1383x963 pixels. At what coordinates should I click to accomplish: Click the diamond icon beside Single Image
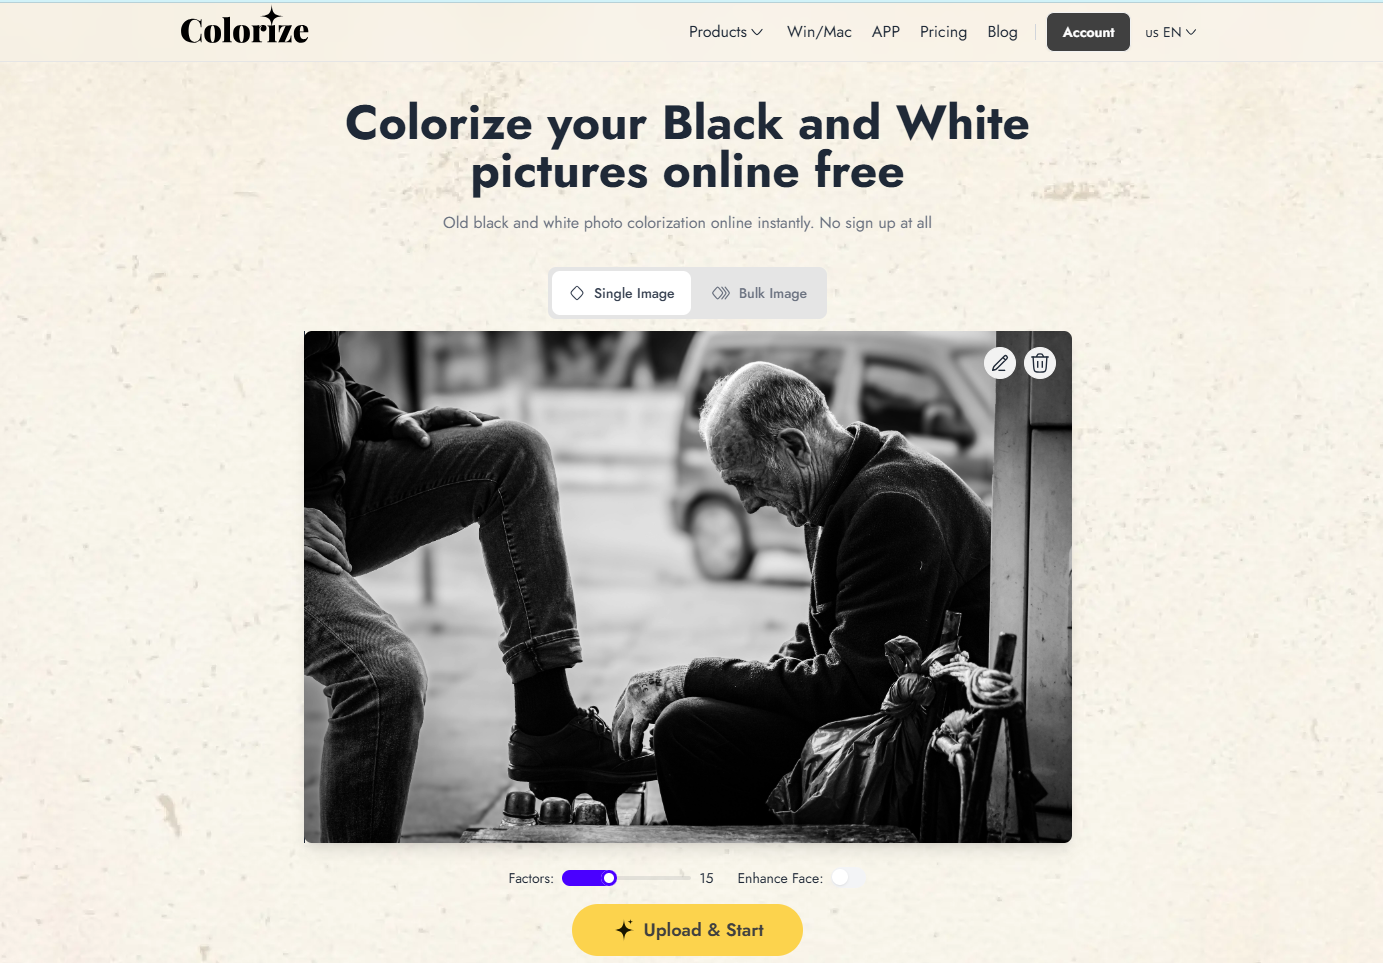pos(577,293)
